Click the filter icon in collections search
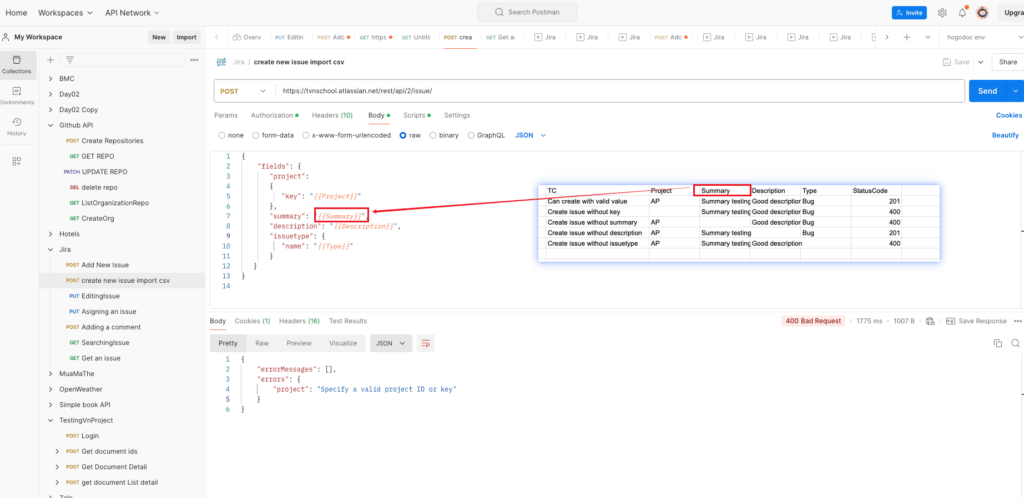The image size is (1024, 498). point(69,59)
